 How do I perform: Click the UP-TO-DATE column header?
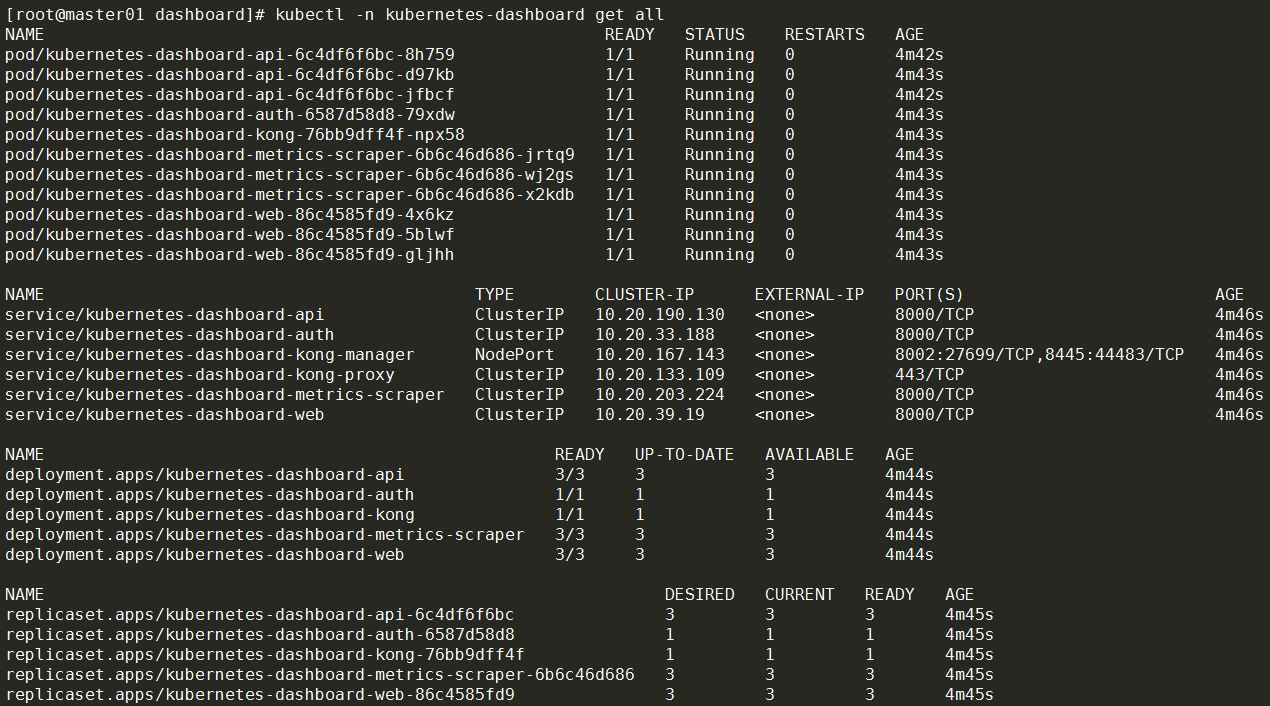pos(684,454)
